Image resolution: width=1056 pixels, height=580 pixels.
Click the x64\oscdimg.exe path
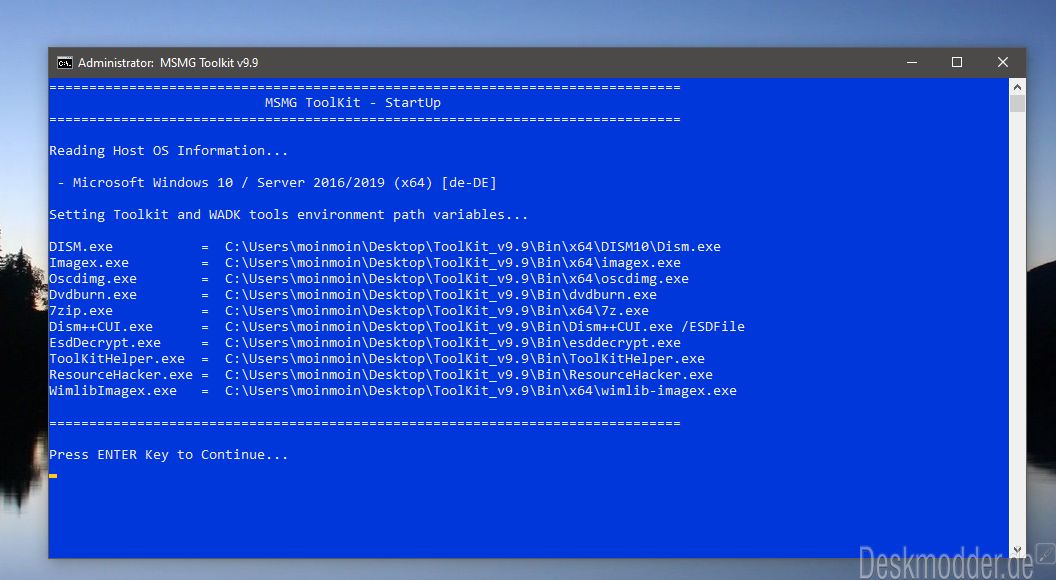pos(457,279)
